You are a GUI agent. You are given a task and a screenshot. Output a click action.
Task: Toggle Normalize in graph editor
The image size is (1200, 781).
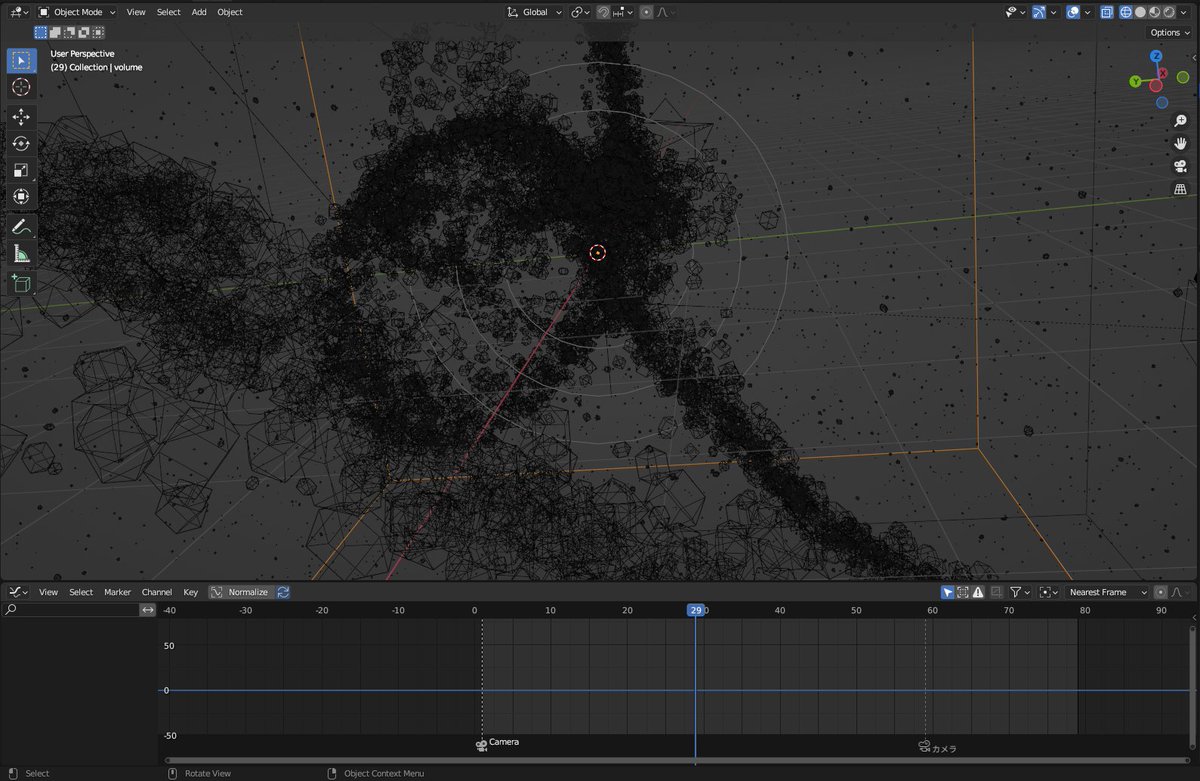tap(240, 592)
